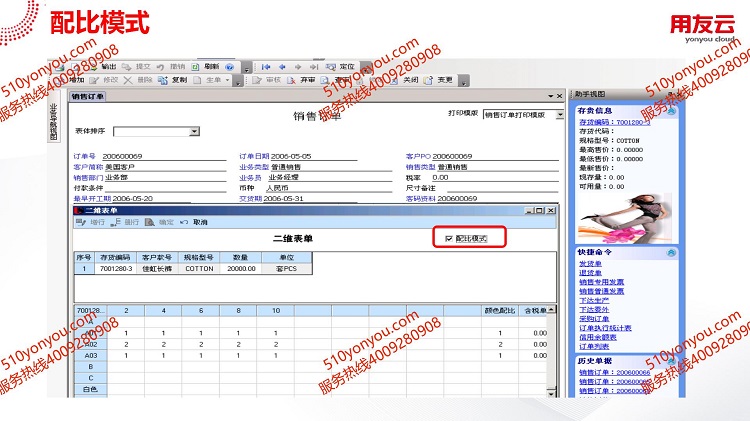This screenshot has width=750, height=421.
Task: Toggle the 配比模式 checkbox
Action: click(449, 238)
